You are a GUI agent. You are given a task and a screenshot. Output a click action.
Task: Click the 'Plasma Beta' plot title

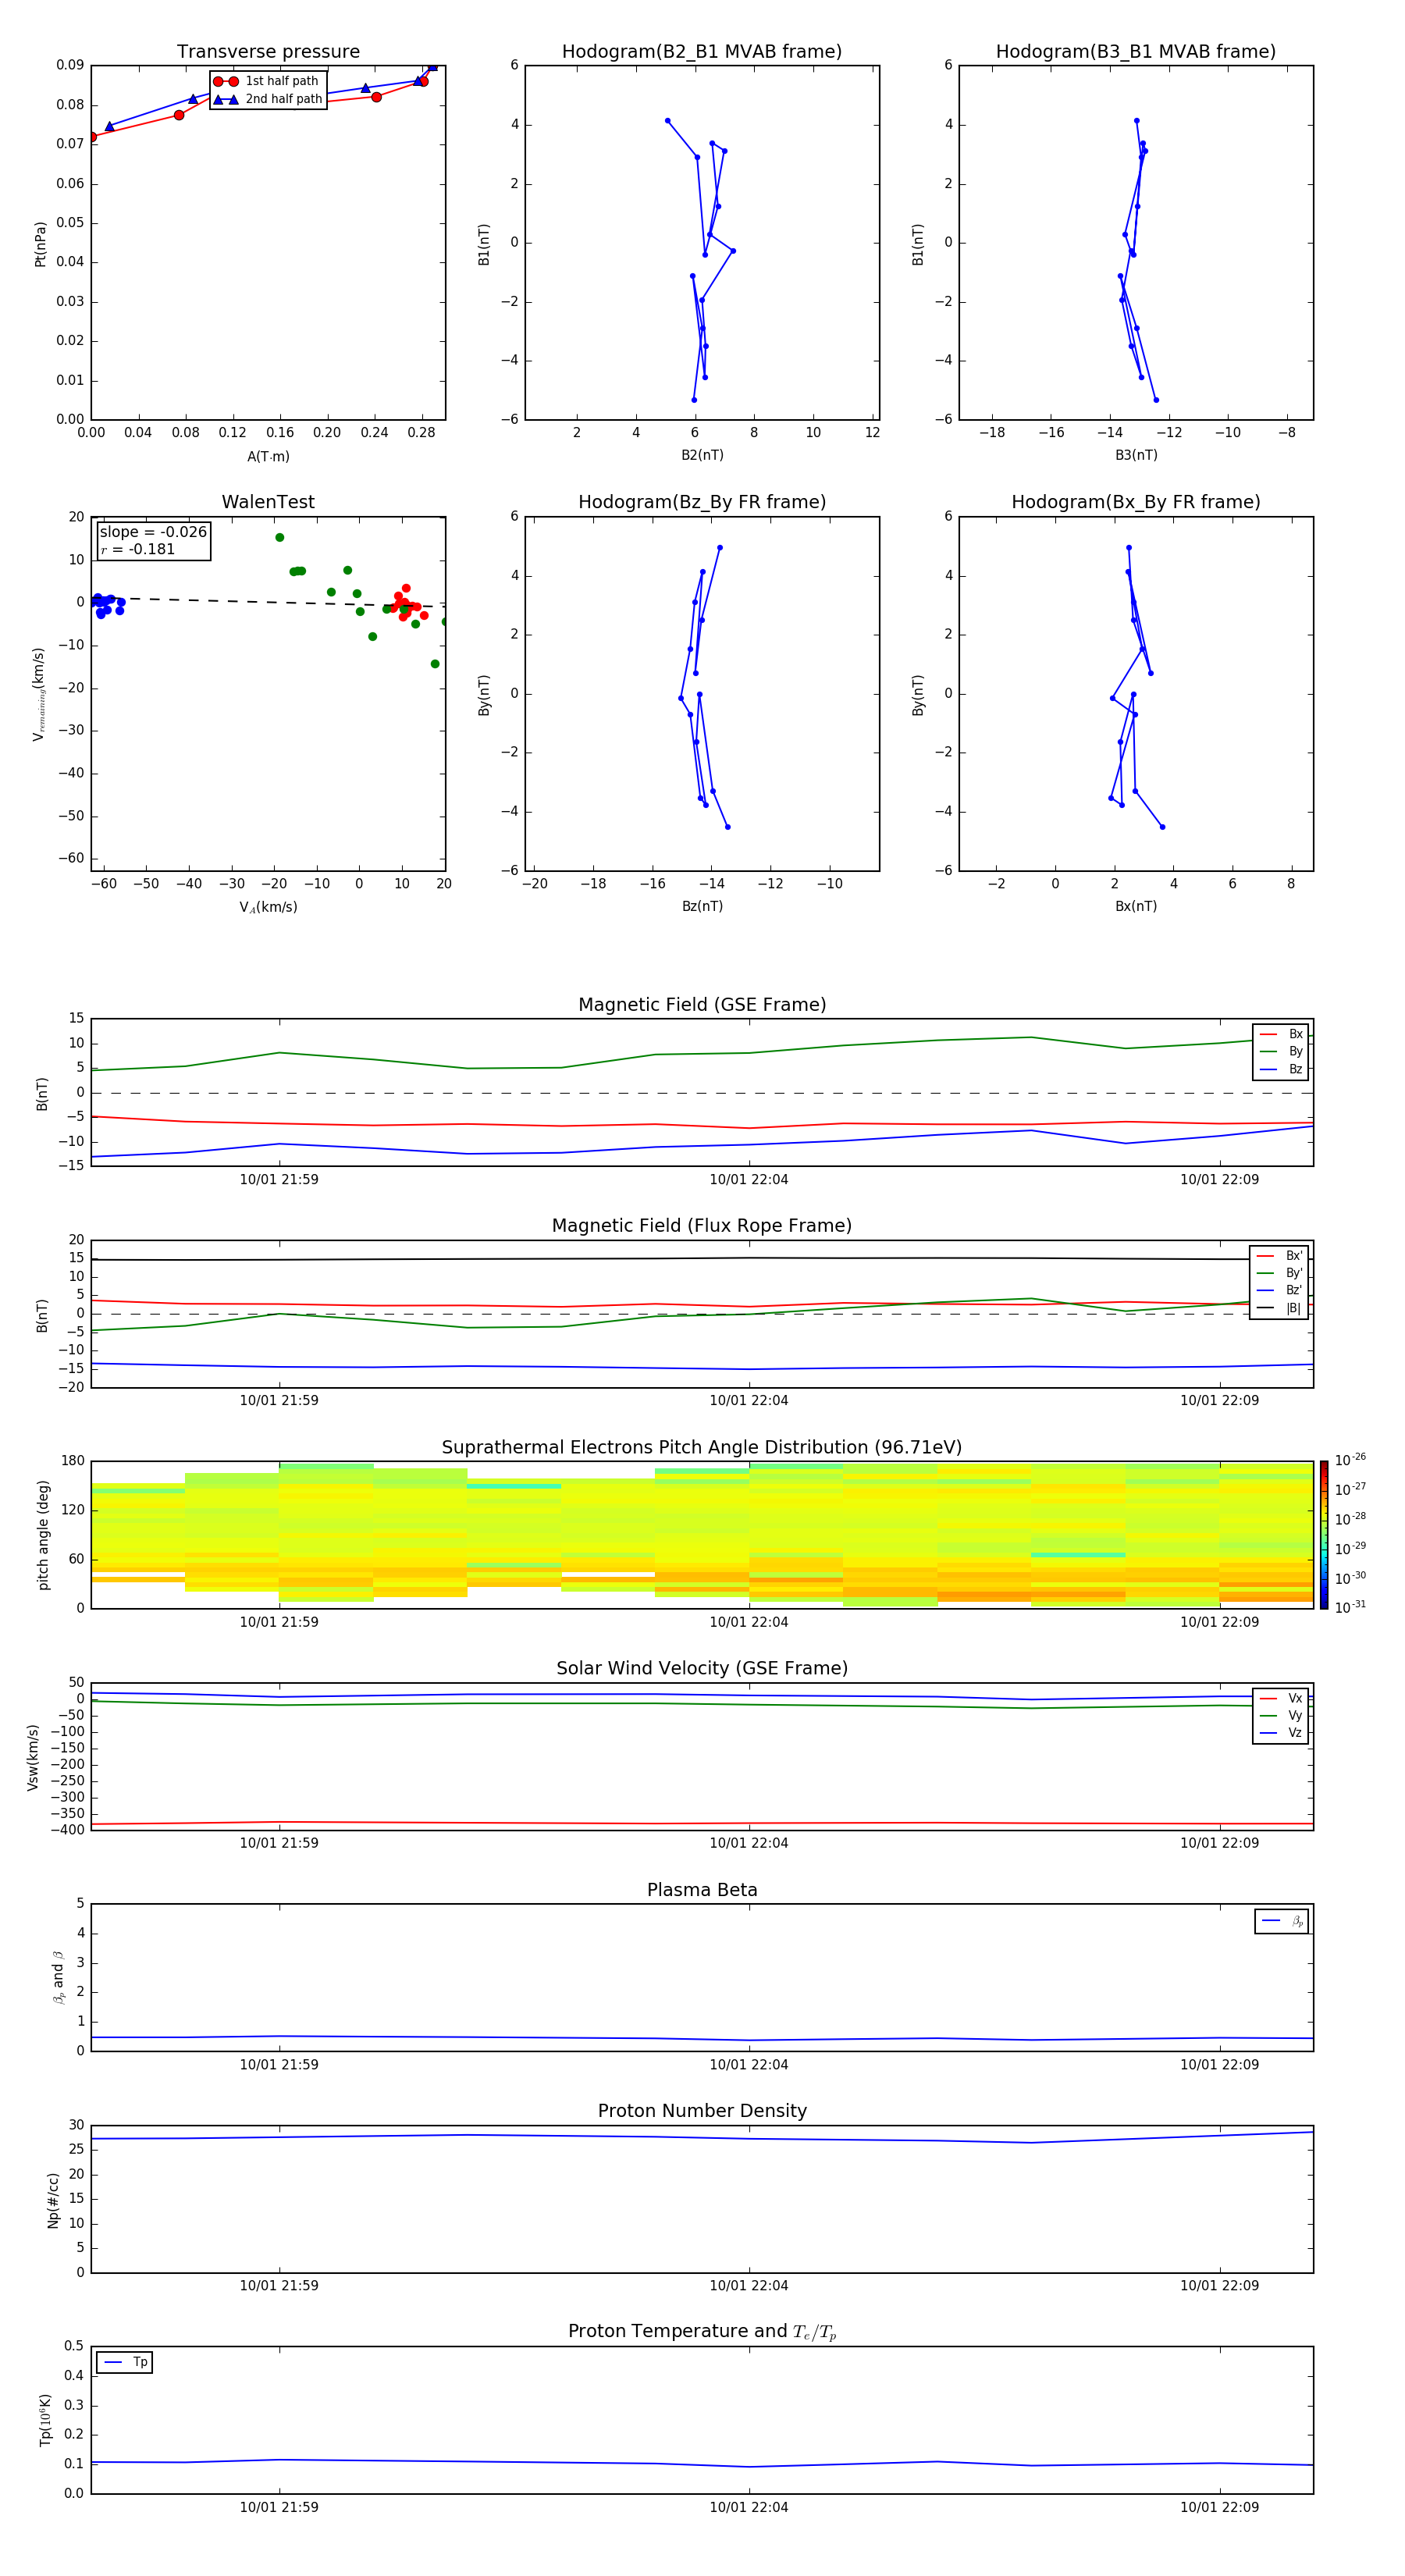pyautogui.click(x=702, y=1890)
